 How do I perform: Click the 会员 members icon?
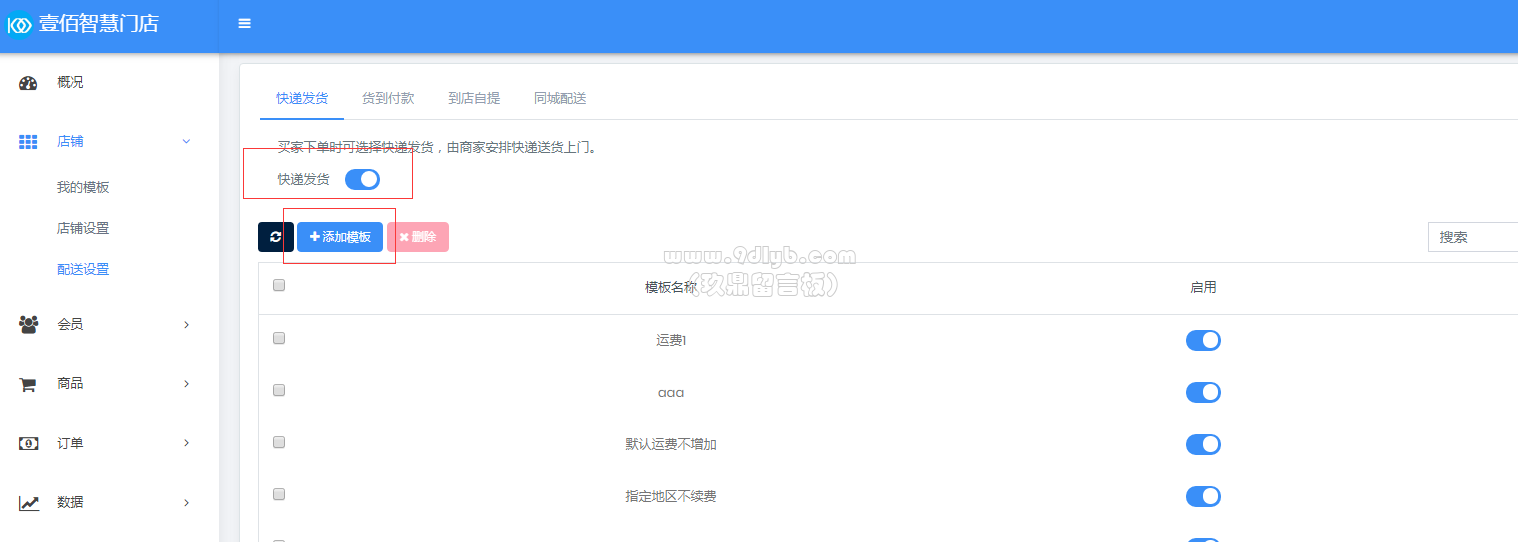[29, 324]
